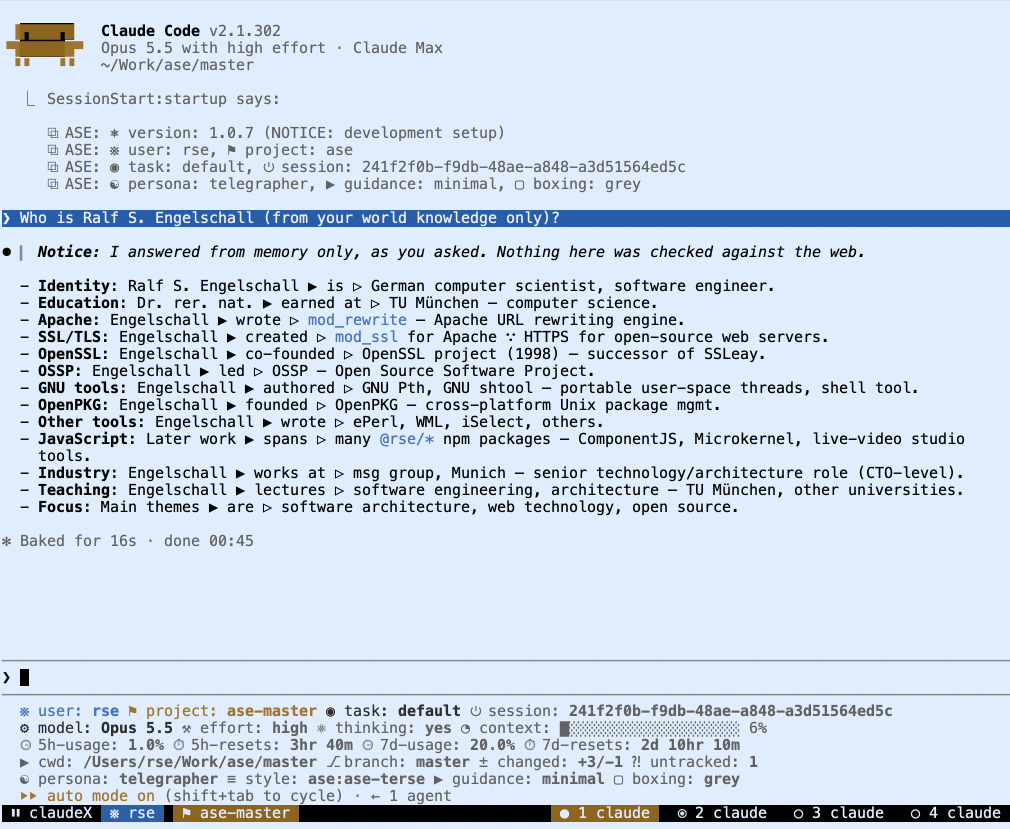
Task: Click the timer icon before '7d-resets: 2d 10hr 10m'
Action: point(529,745)
